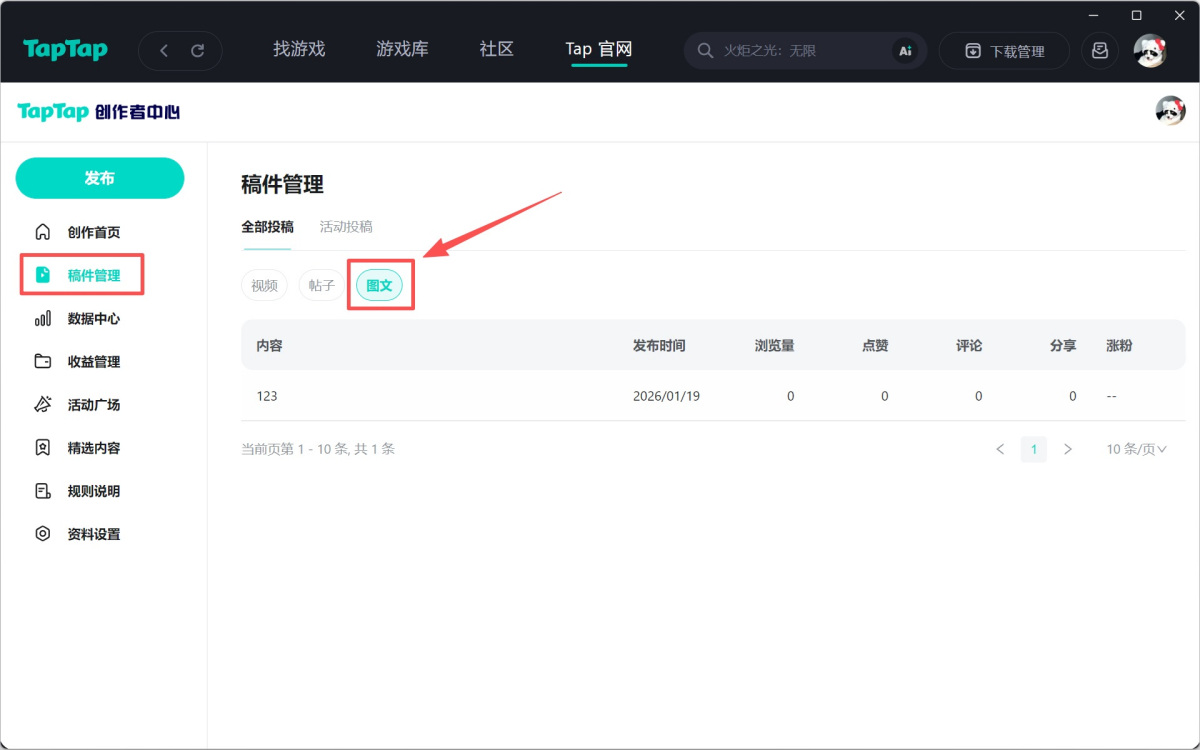Screen dimensions: 1200x750
Task: Open the 游戏库 top navigation tab
Action: (402, 50)
